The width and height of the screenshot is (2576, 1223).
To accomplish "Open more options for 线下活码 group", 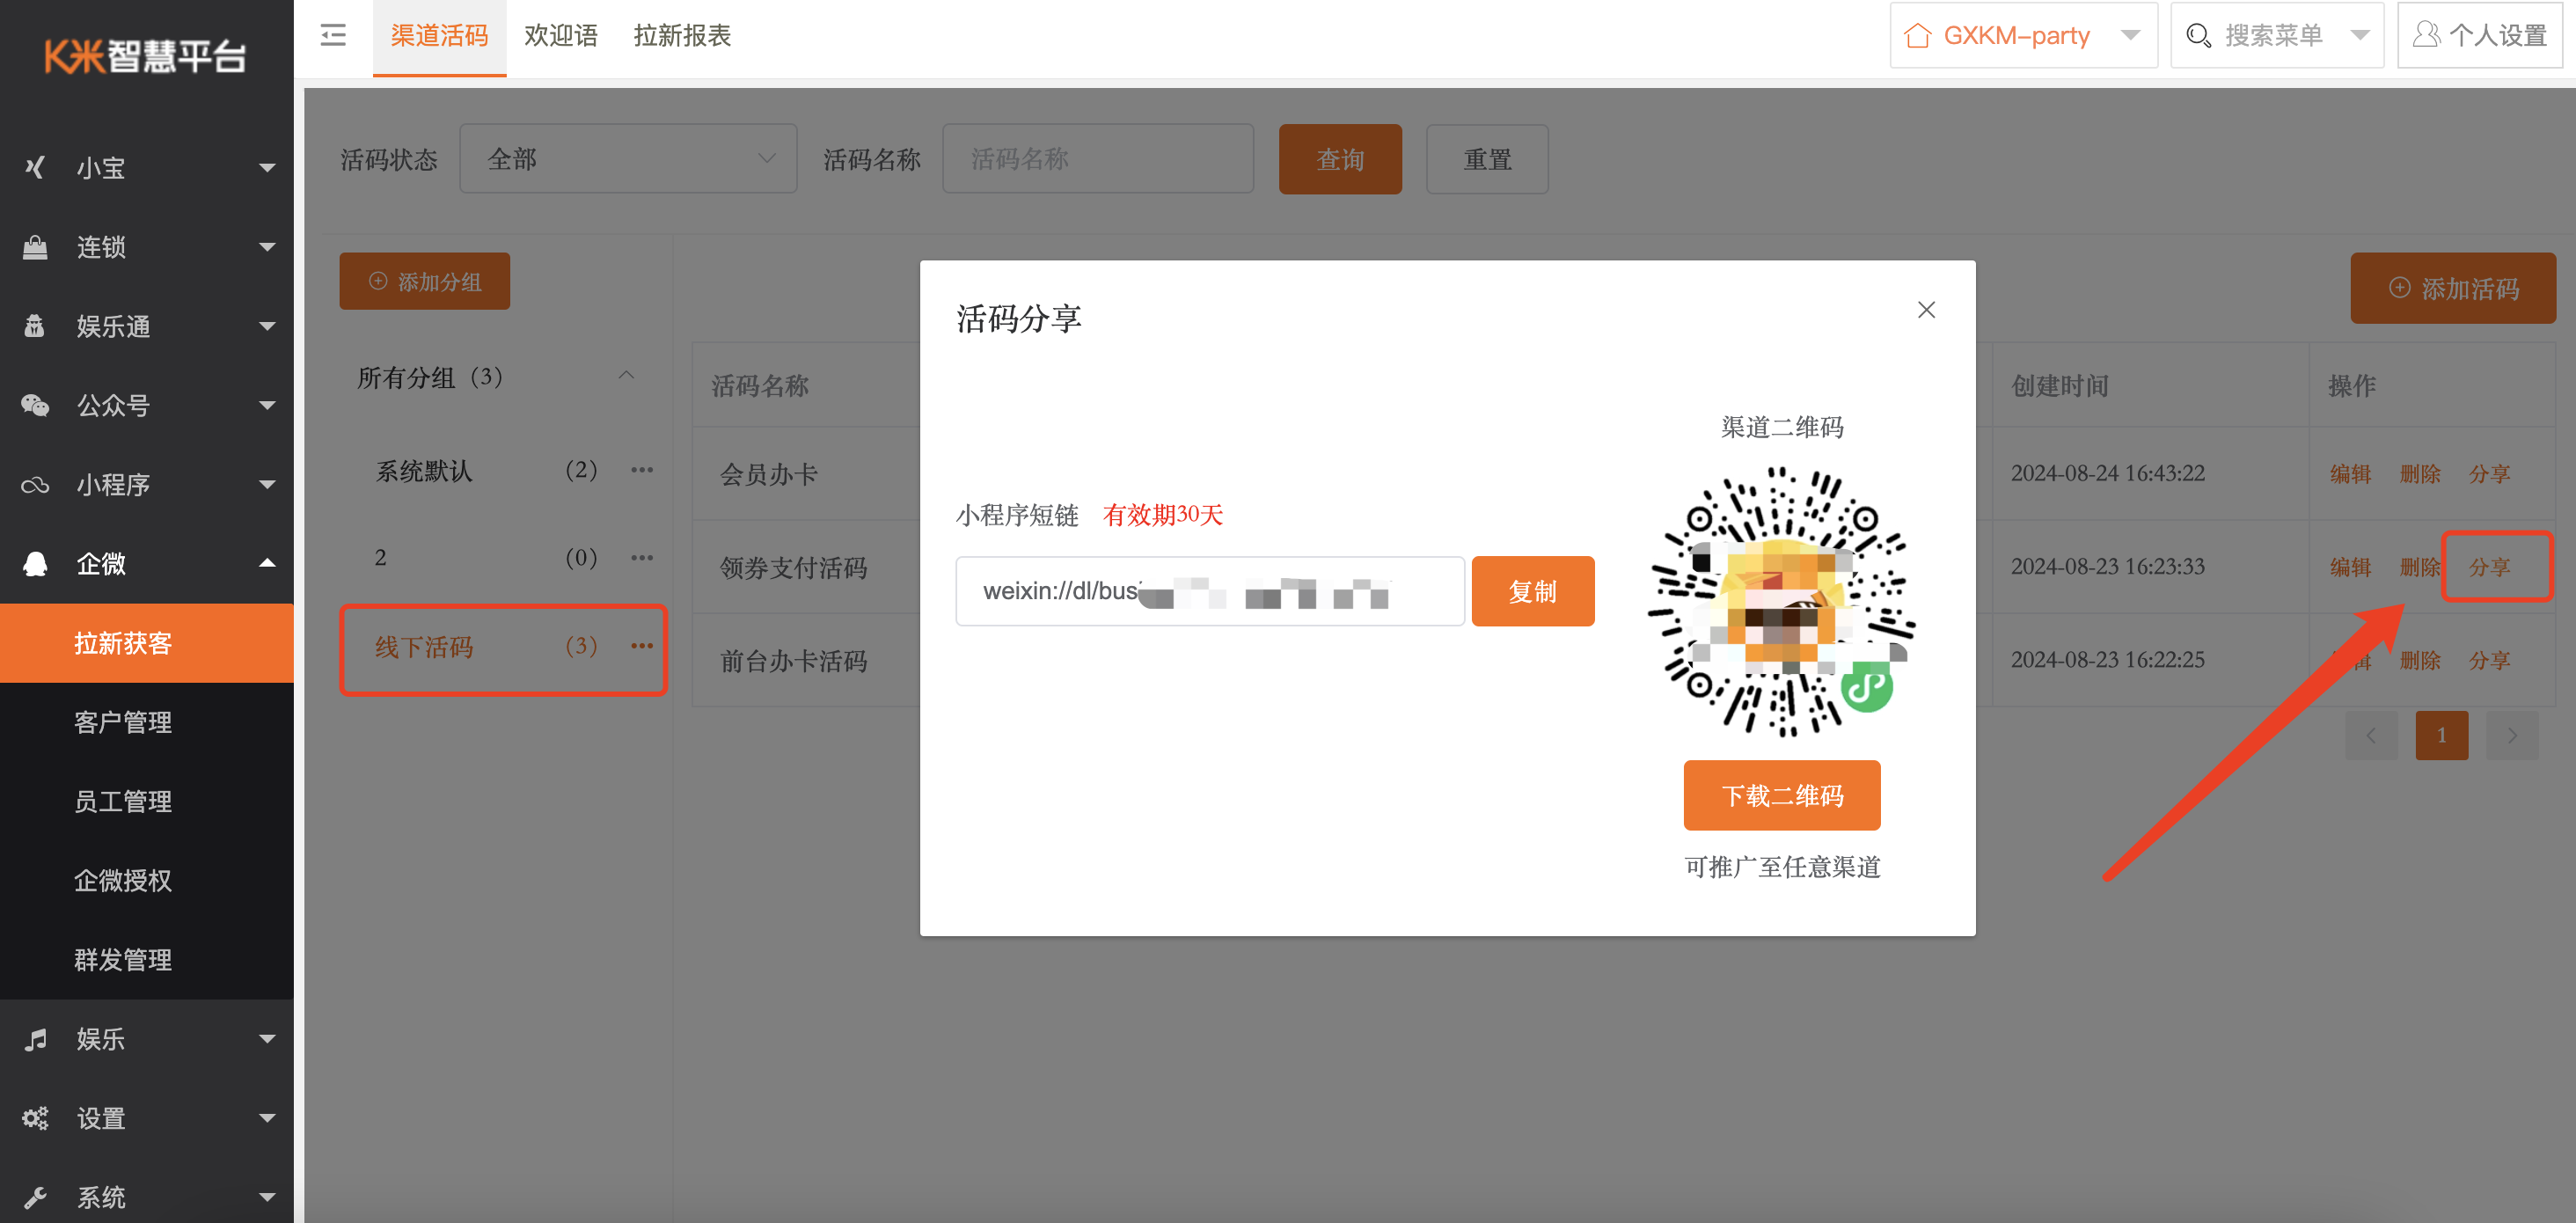I will 642,646.
